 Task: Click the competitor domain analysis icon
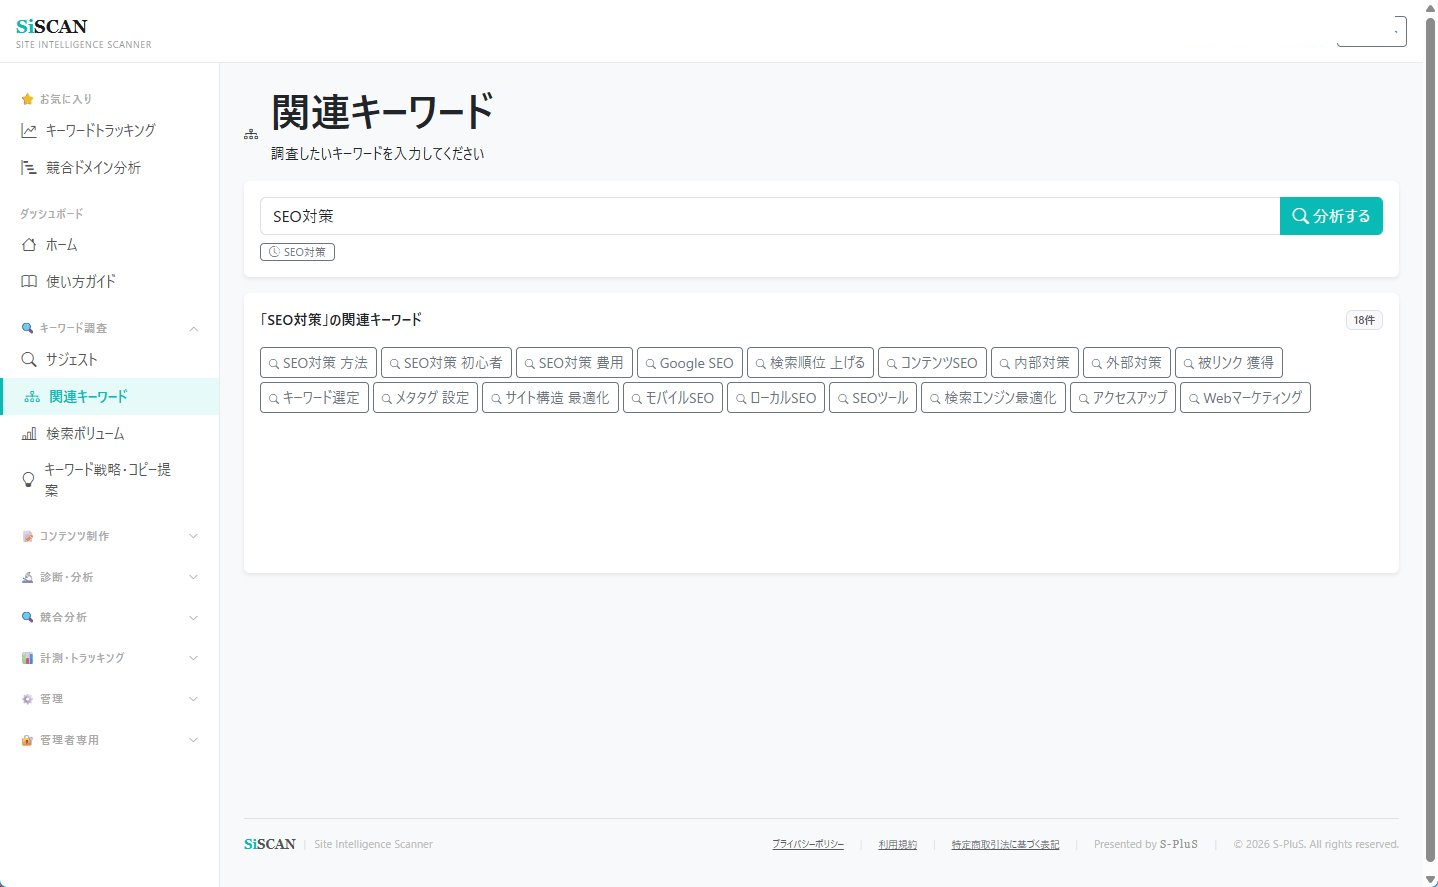[x=29, y=168]
